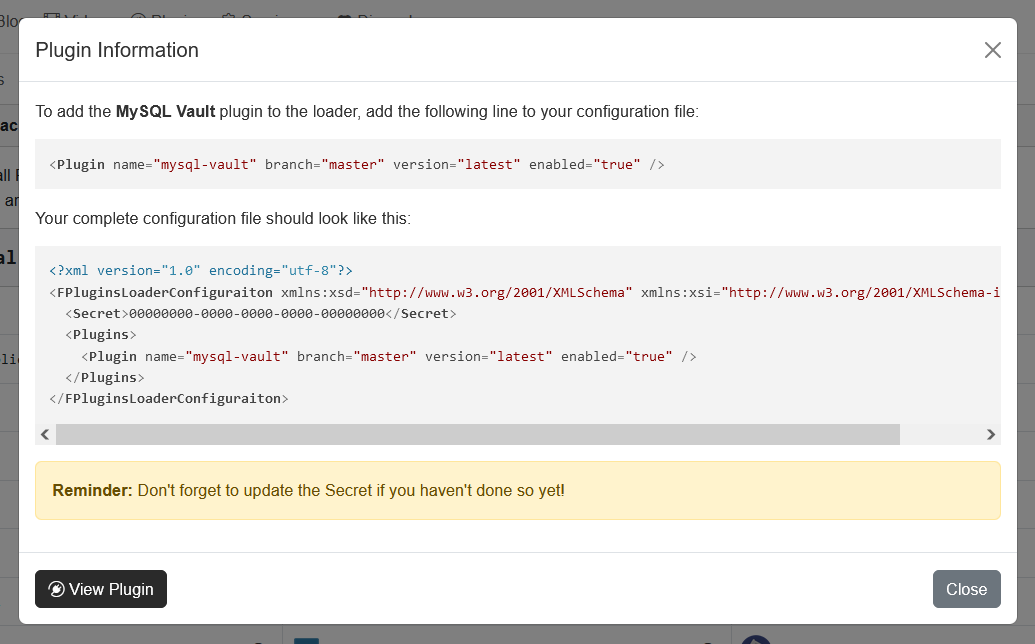
Task: Select the mysql-vault name in the code snippet
Action: pos(207,164)
